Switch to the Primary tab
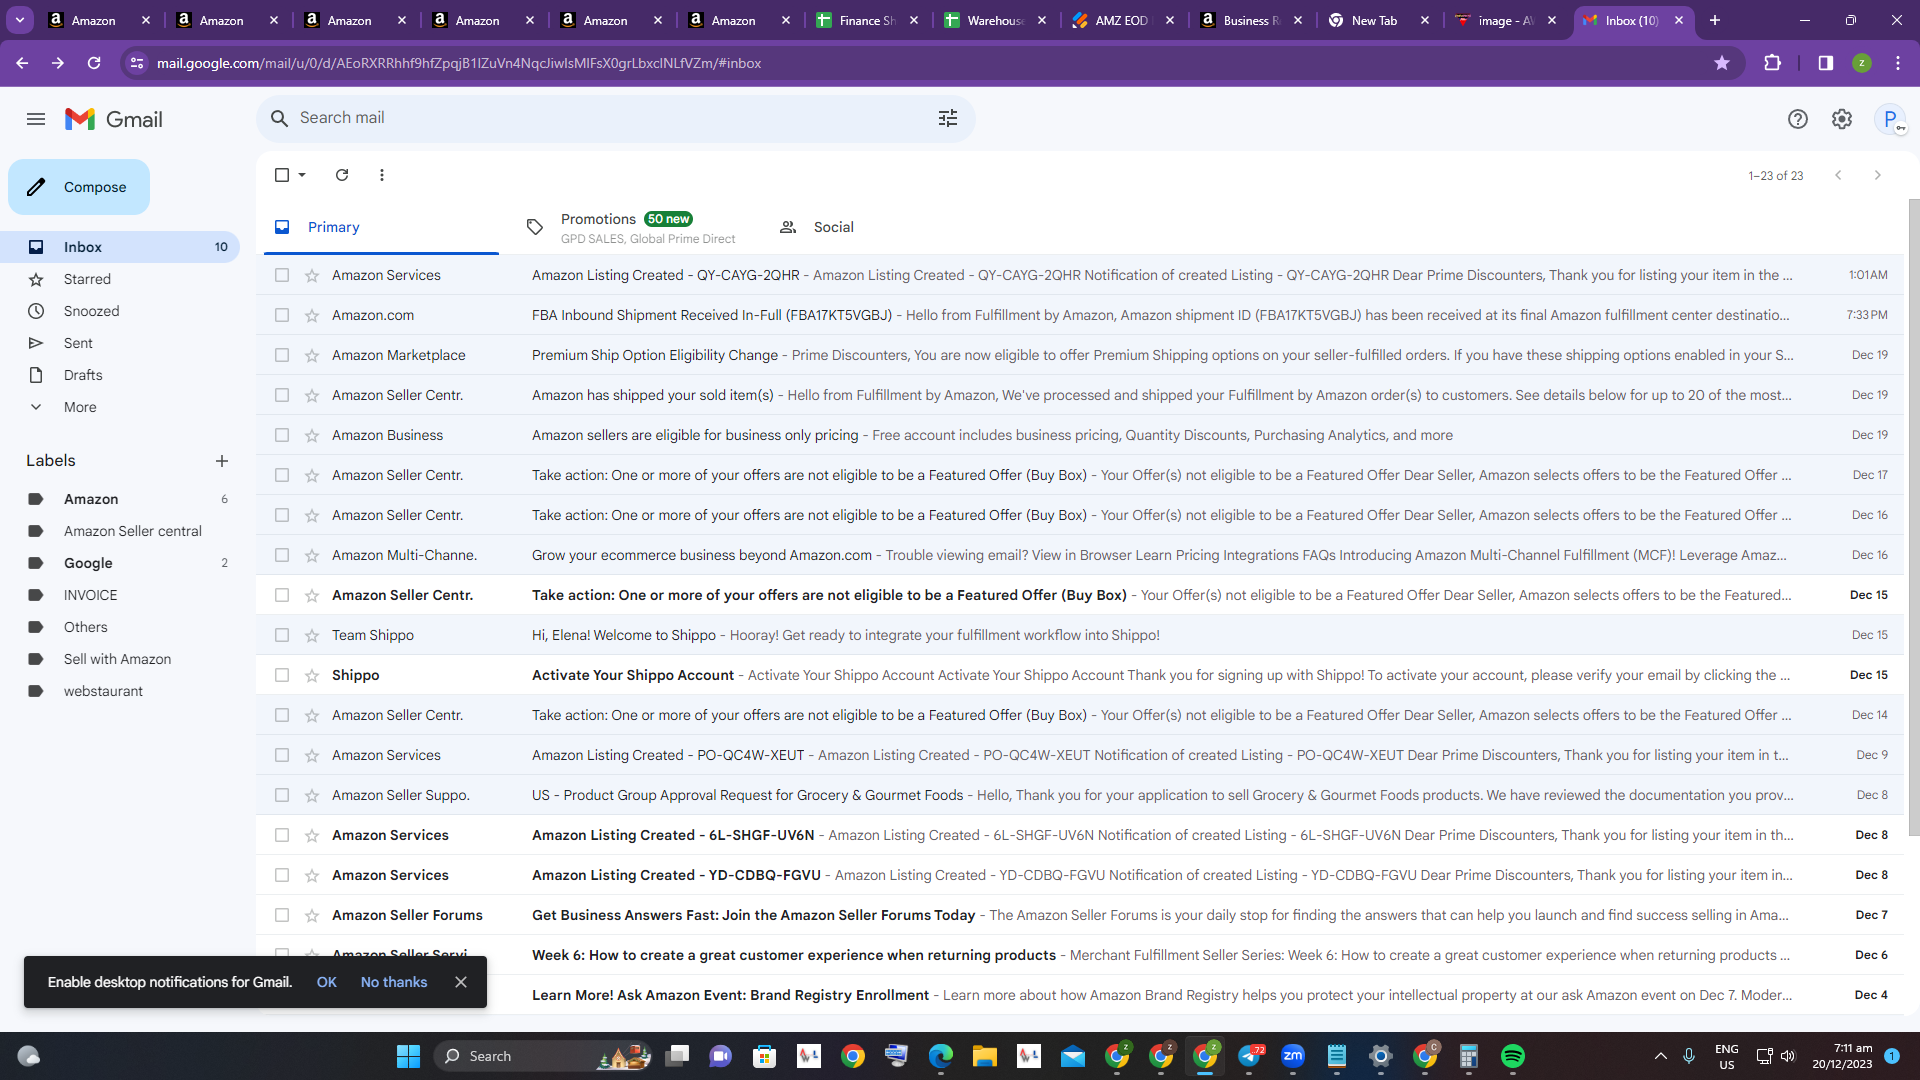Viewport: 1920px width, 1080px height. pyautogui.click(x=381, y=228)
